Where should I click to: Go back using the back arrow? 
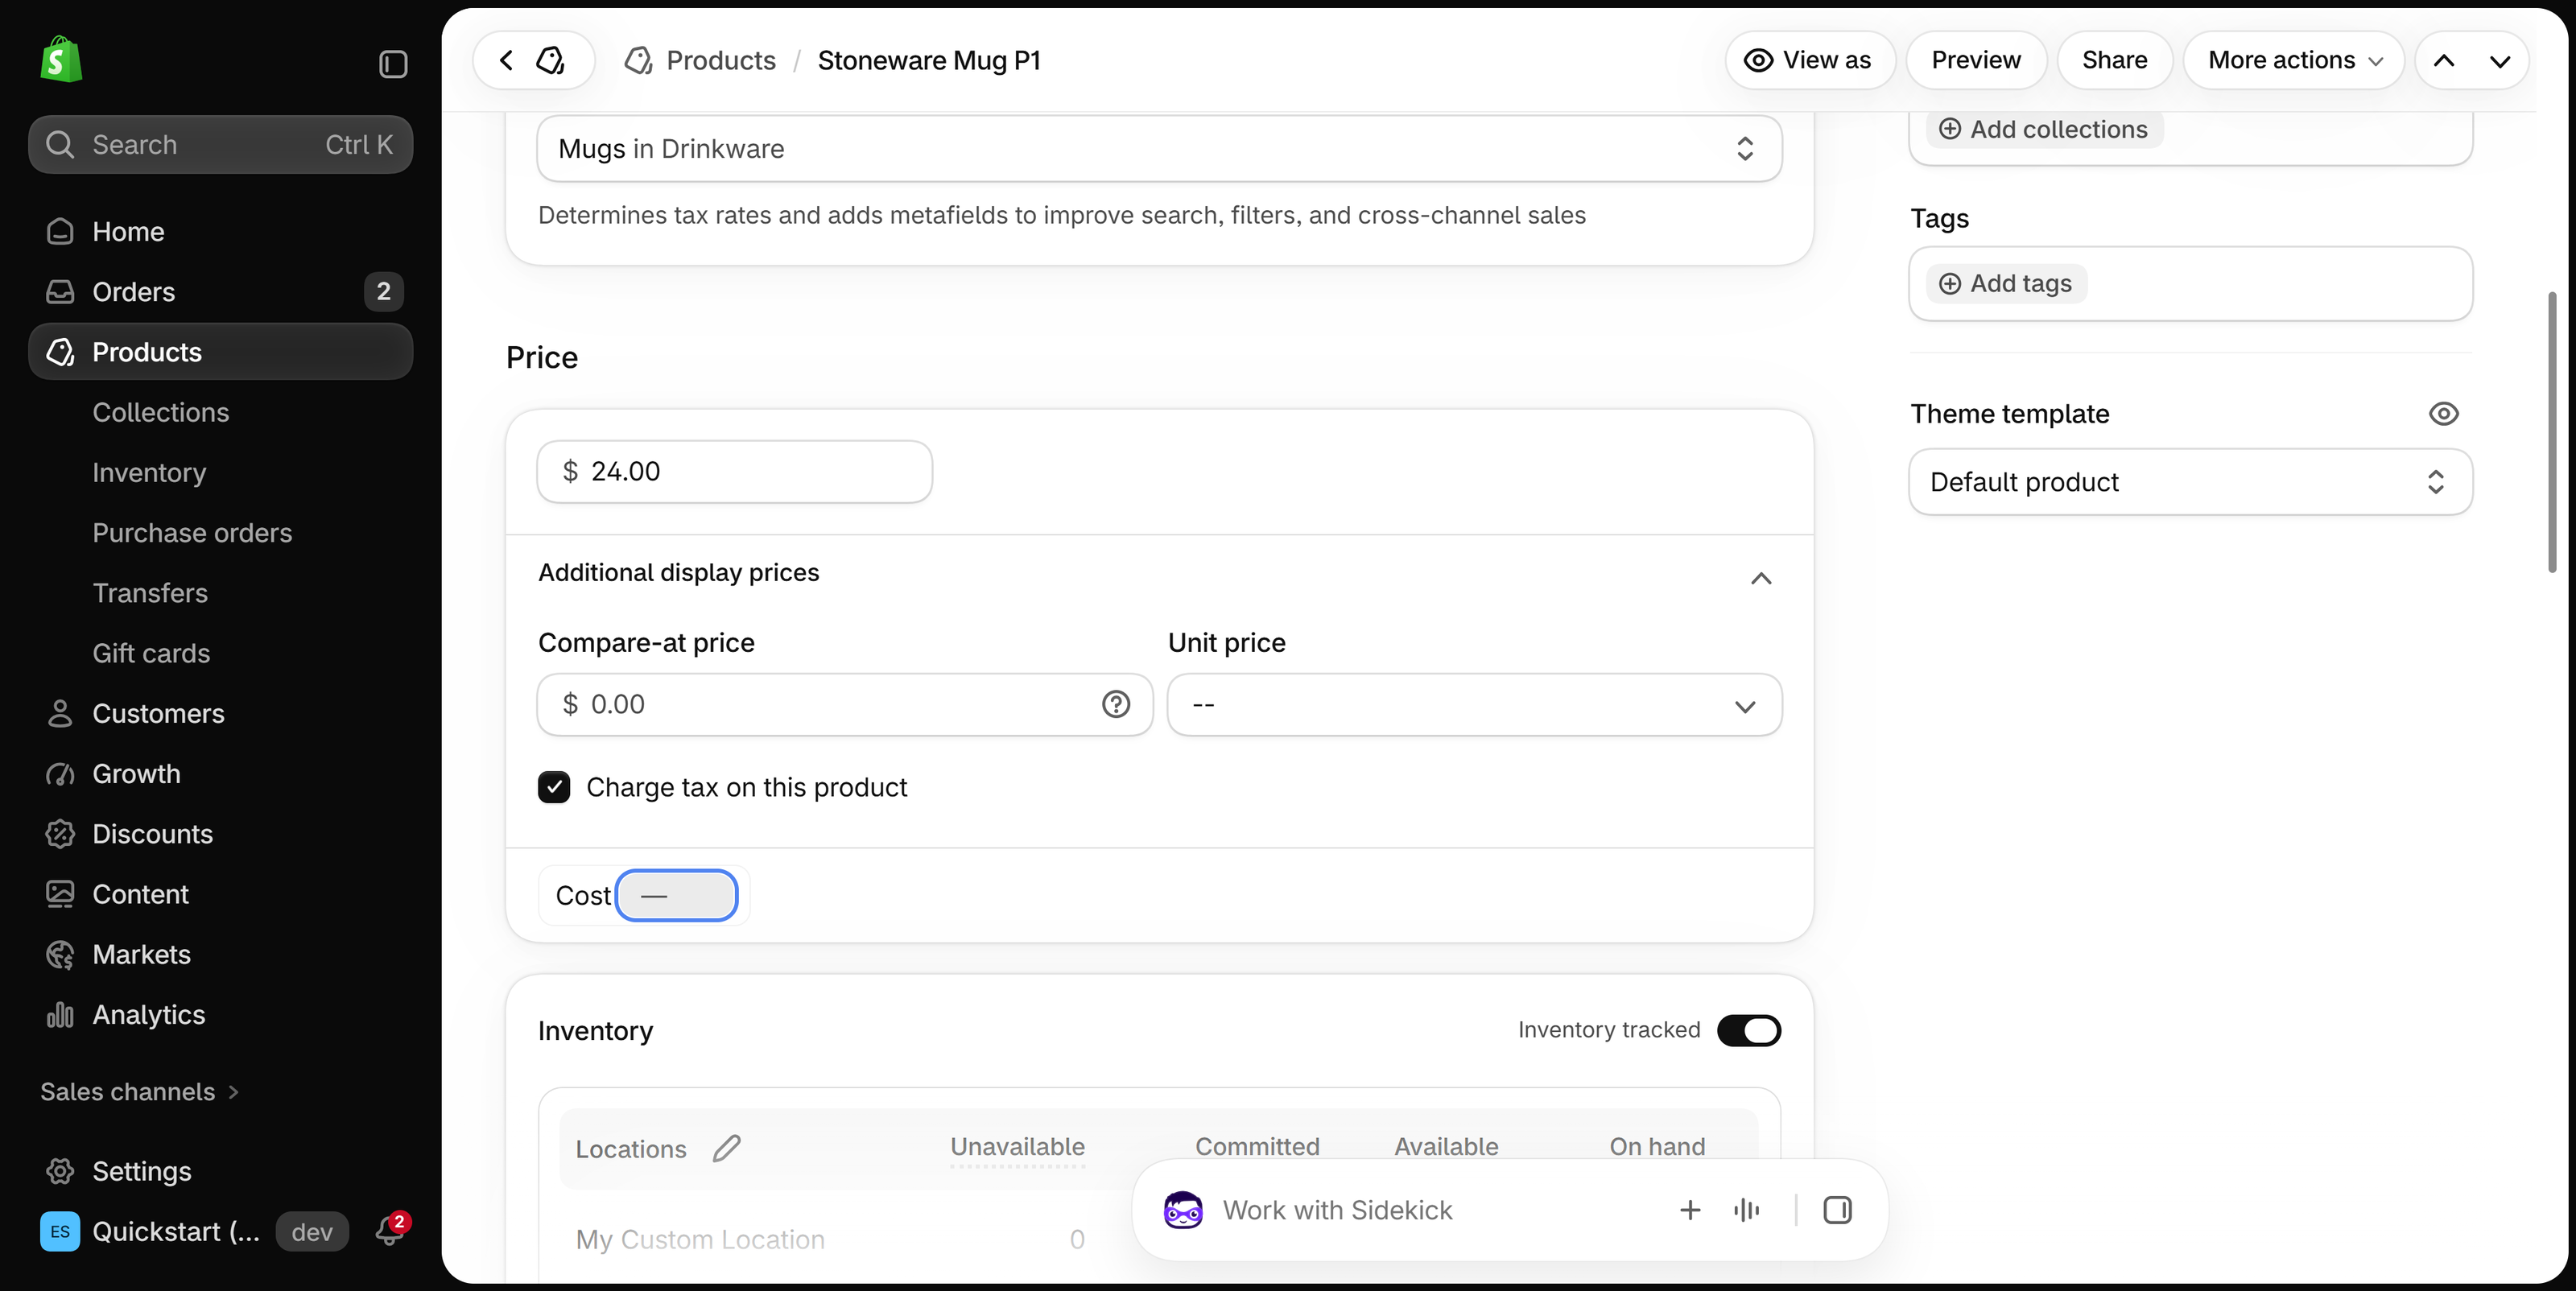pyautogui.click(x=506, y=60)
